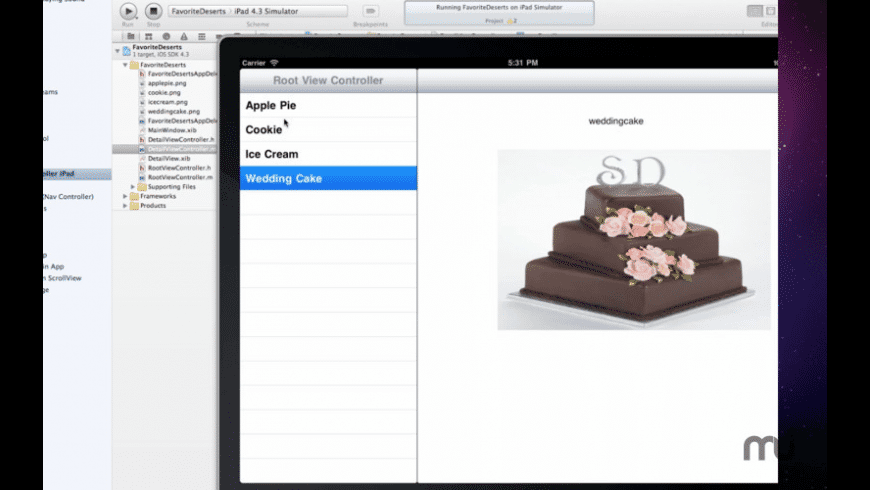Select the (Nav Controller) entry in left window
Screen dimensions: 870x490
tap(68, 196)
